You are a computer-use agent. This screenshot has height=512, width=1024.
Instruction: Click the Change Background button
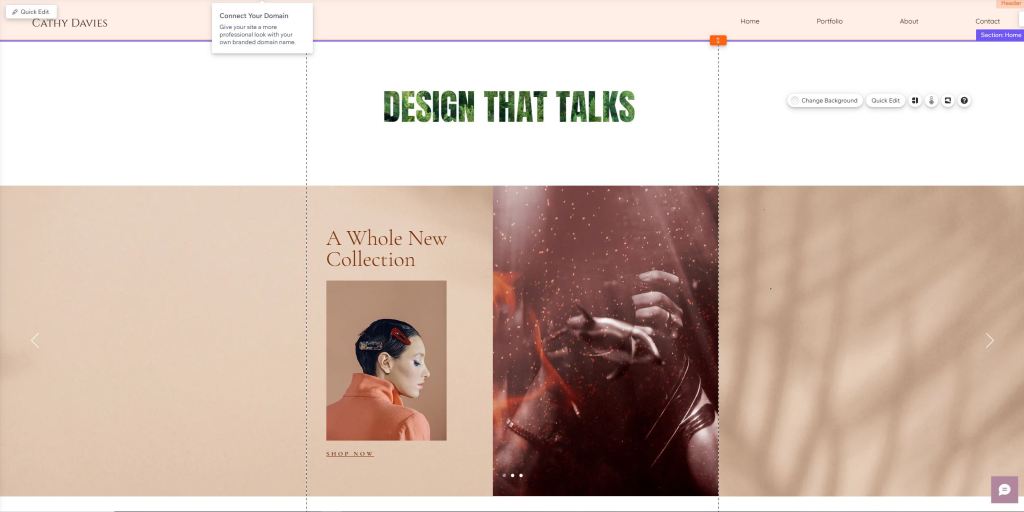(x=824, y=101)
